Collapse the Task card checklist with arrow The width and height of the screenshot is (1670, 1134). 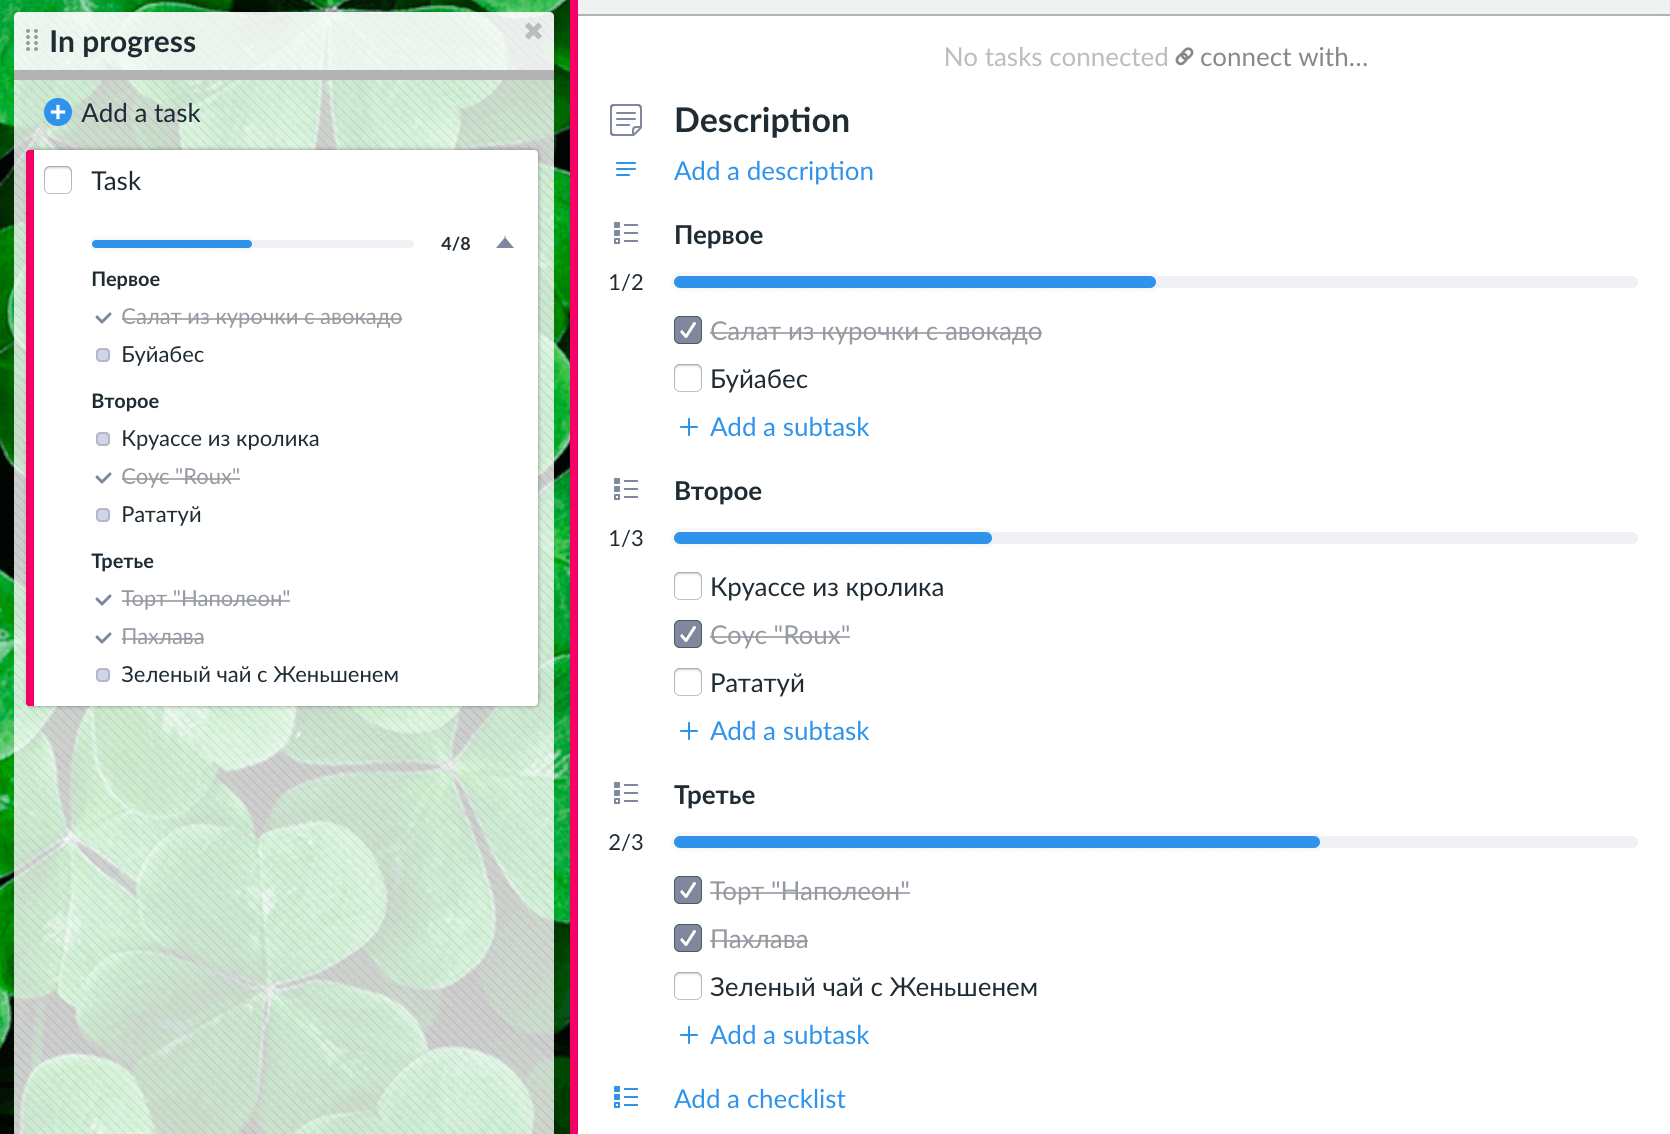505,243
